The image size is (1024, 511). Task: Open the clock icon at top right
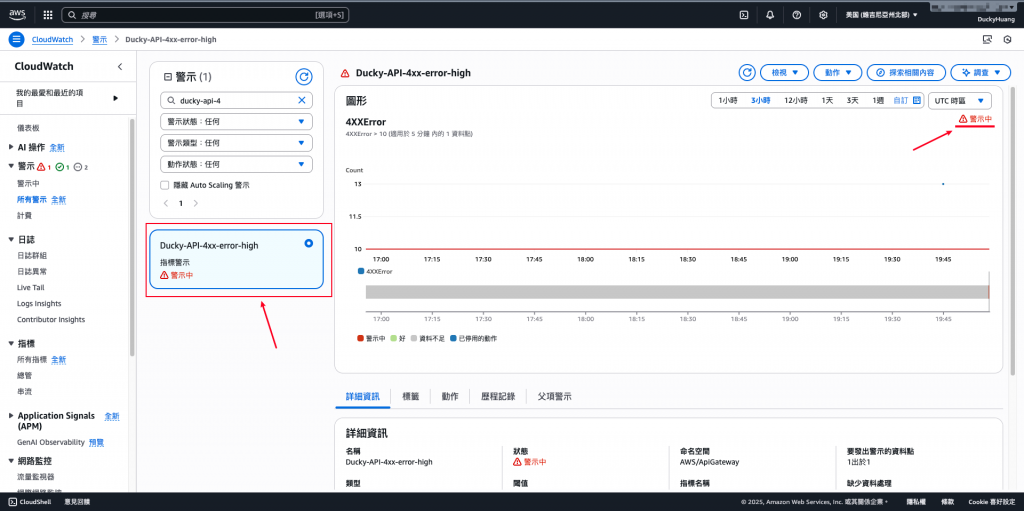[1007, 40]
